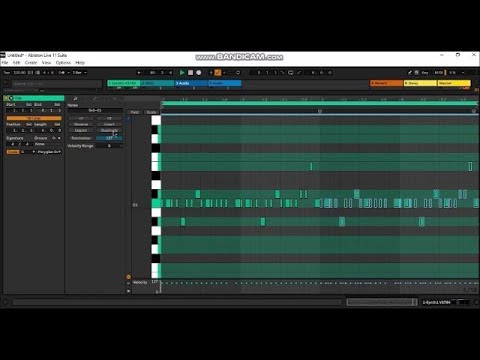
Task: Toggle the metronome
Action: click(x=62, y=72)
